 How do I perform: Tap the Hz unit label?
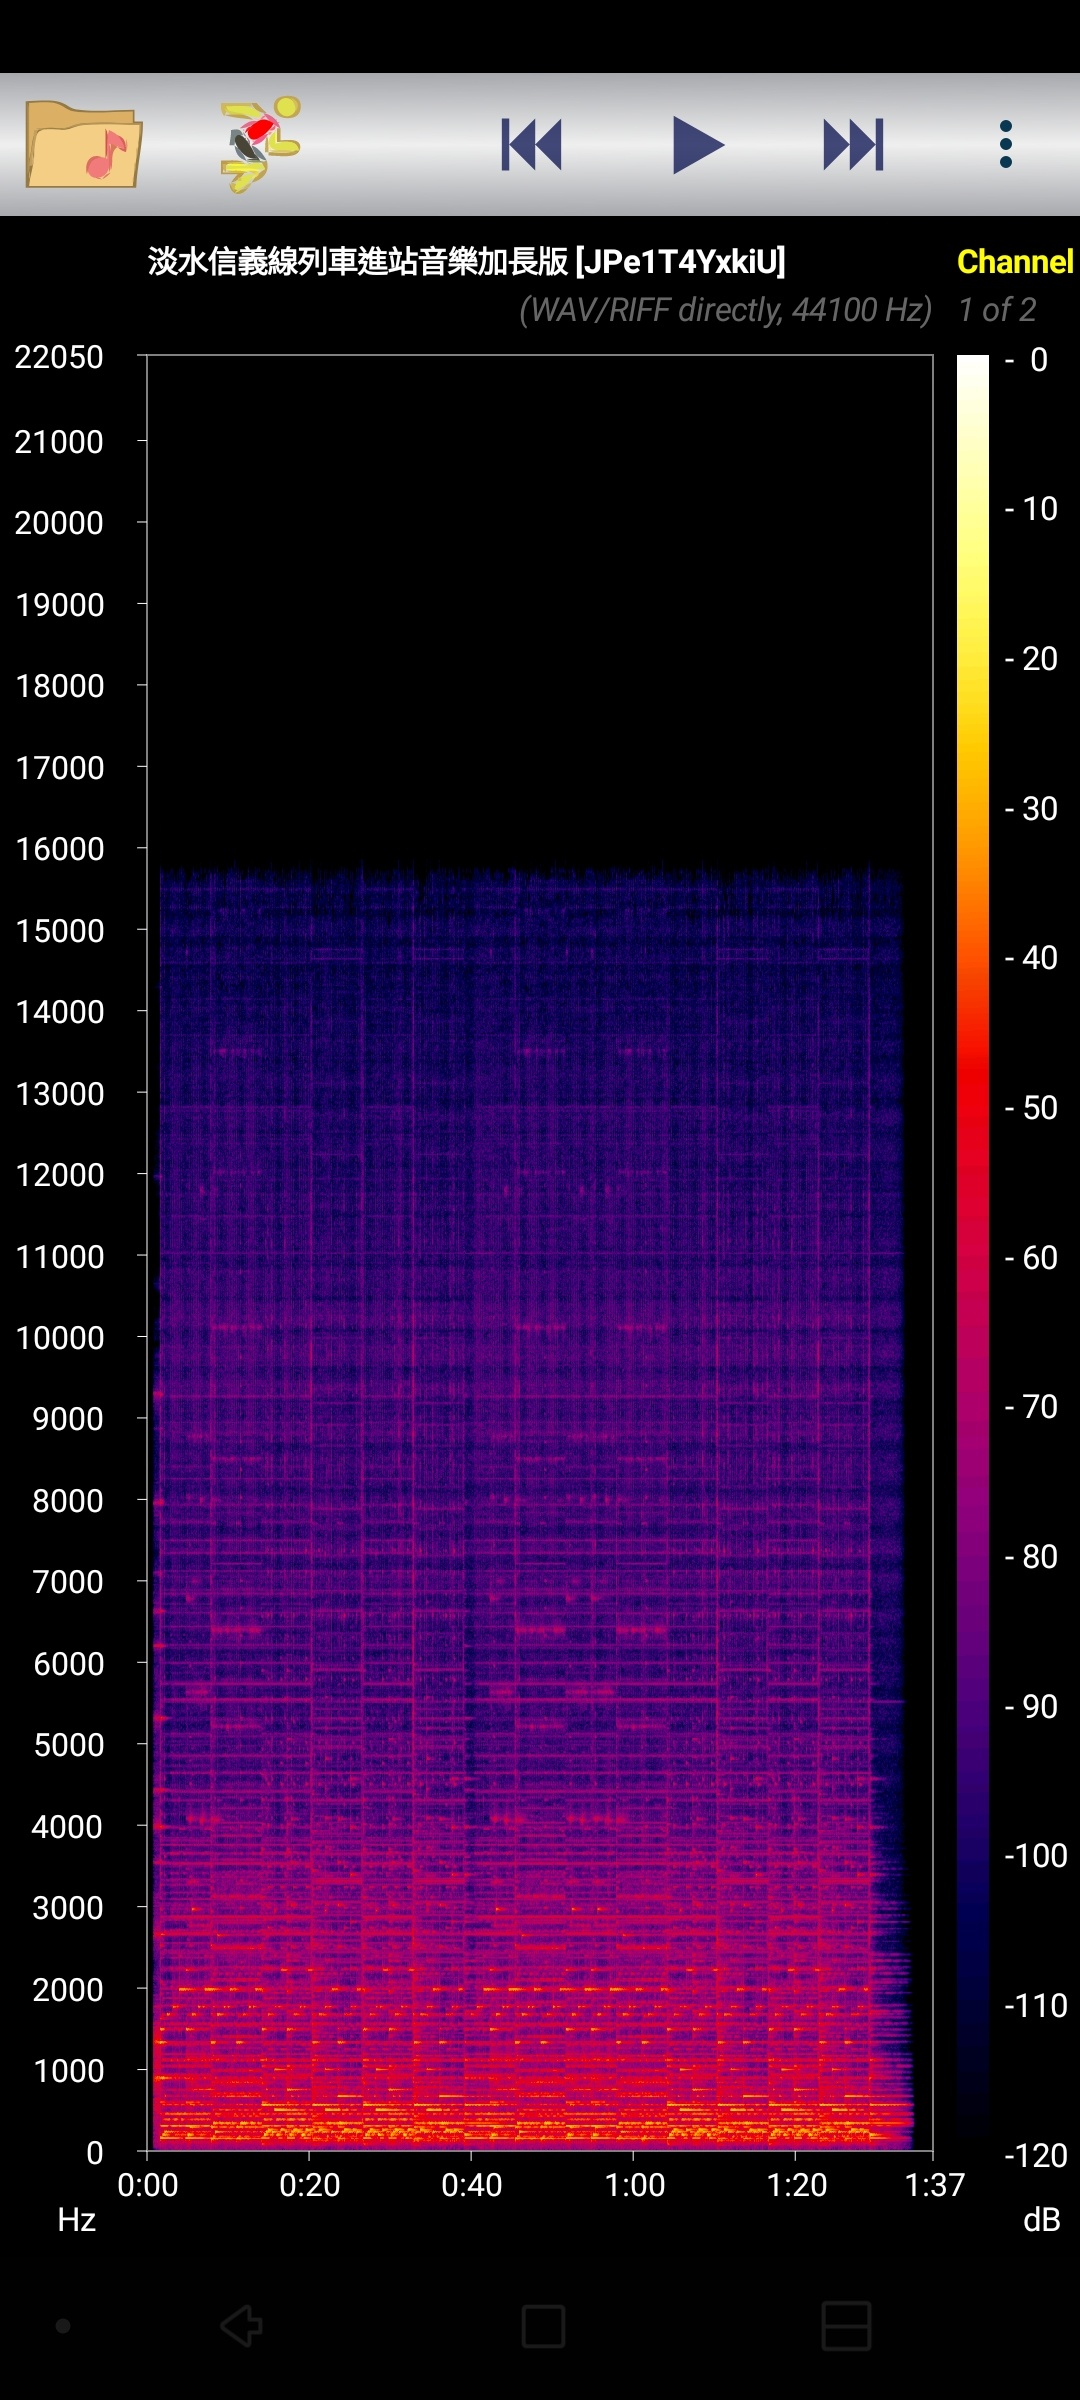[77, 2220]
